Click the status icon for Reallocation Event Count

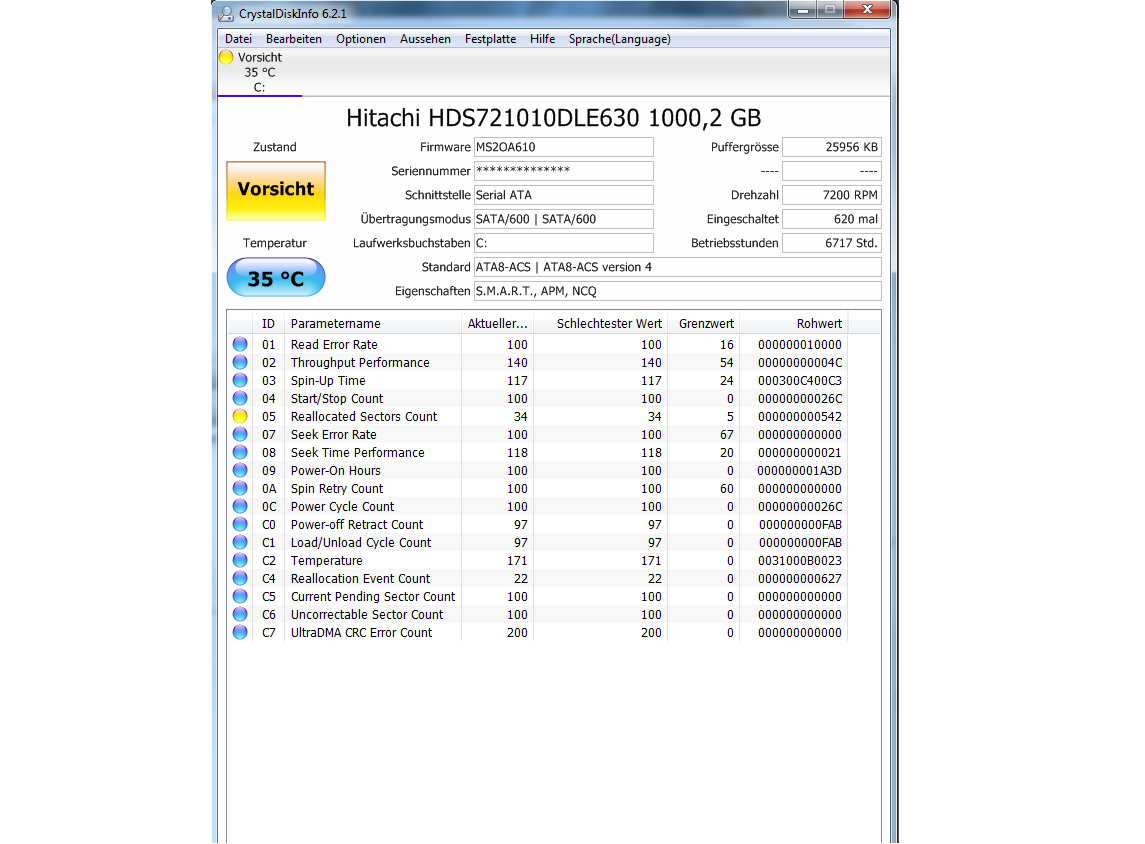pyautogui.click(x=240, y=578)
